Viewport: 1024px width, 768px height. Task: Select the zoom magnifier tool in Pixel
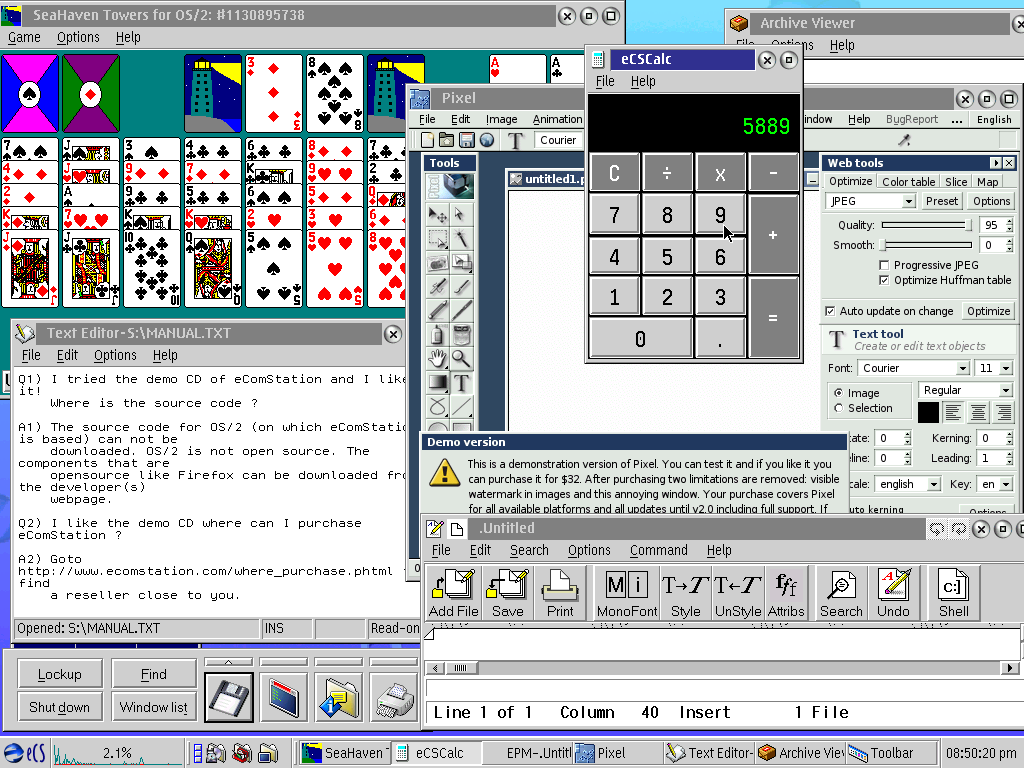pyautogui.click(x=461, y=358)
